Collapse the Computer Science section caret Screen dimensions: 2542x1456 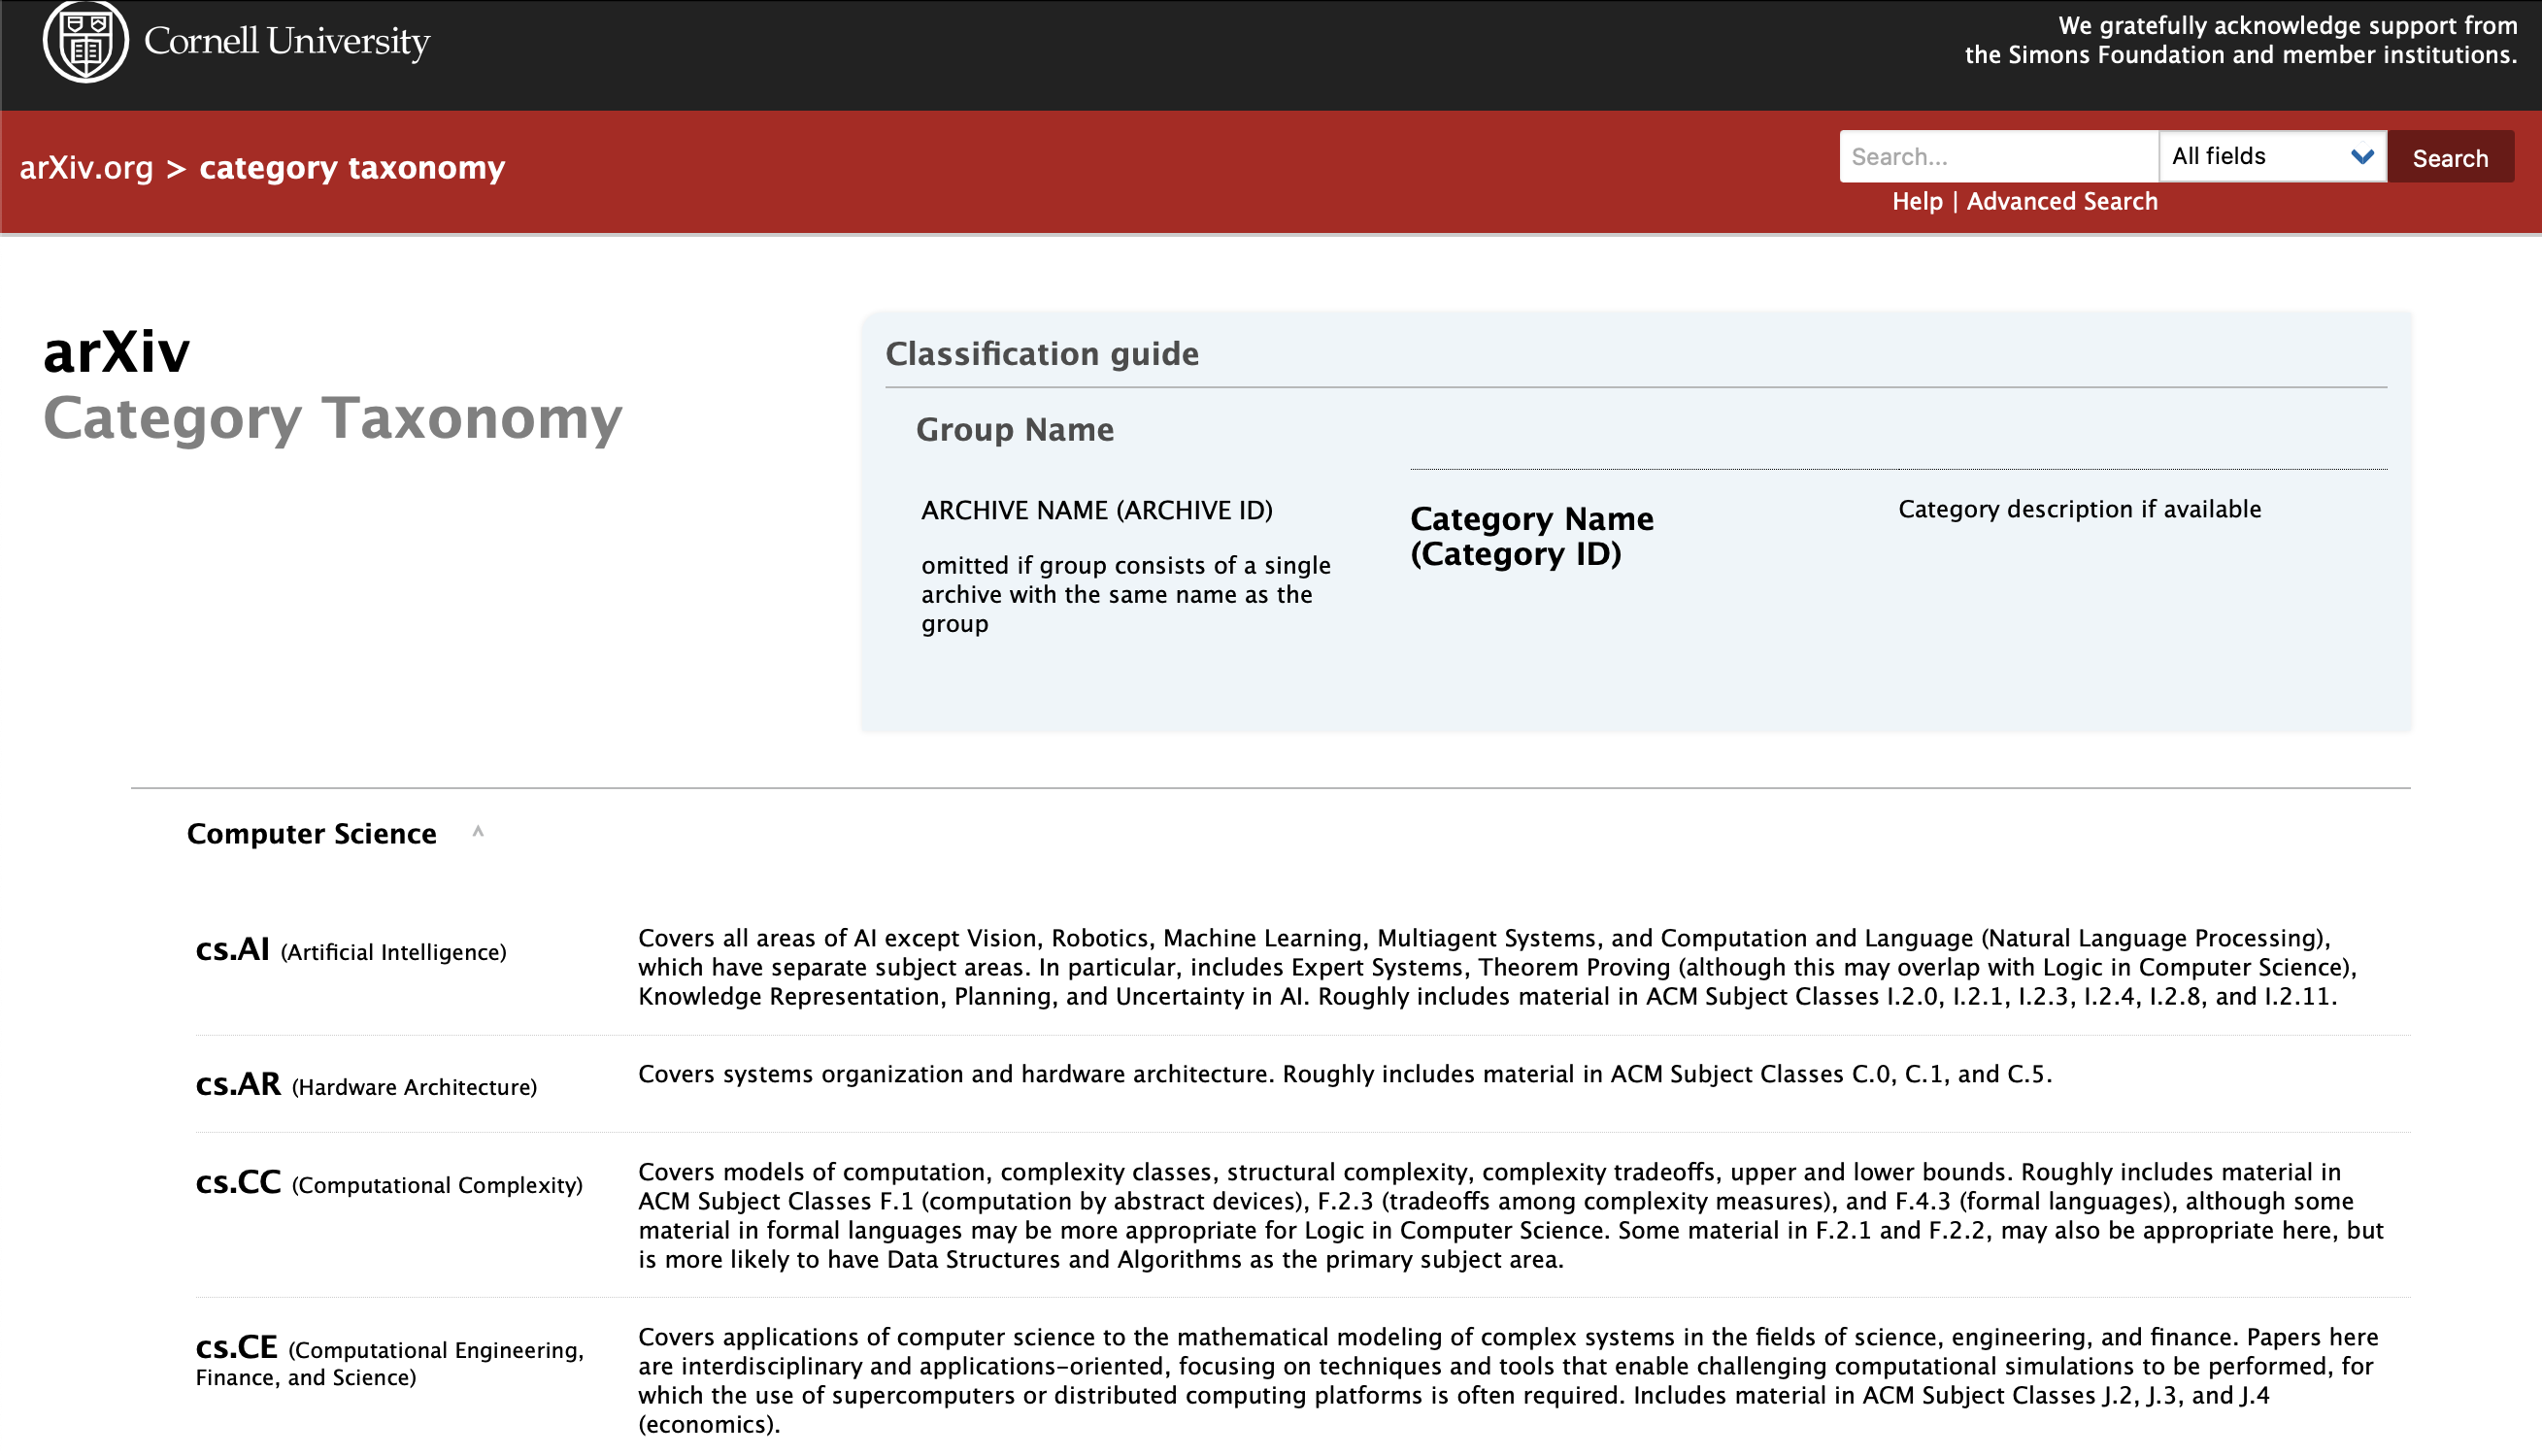478,832
